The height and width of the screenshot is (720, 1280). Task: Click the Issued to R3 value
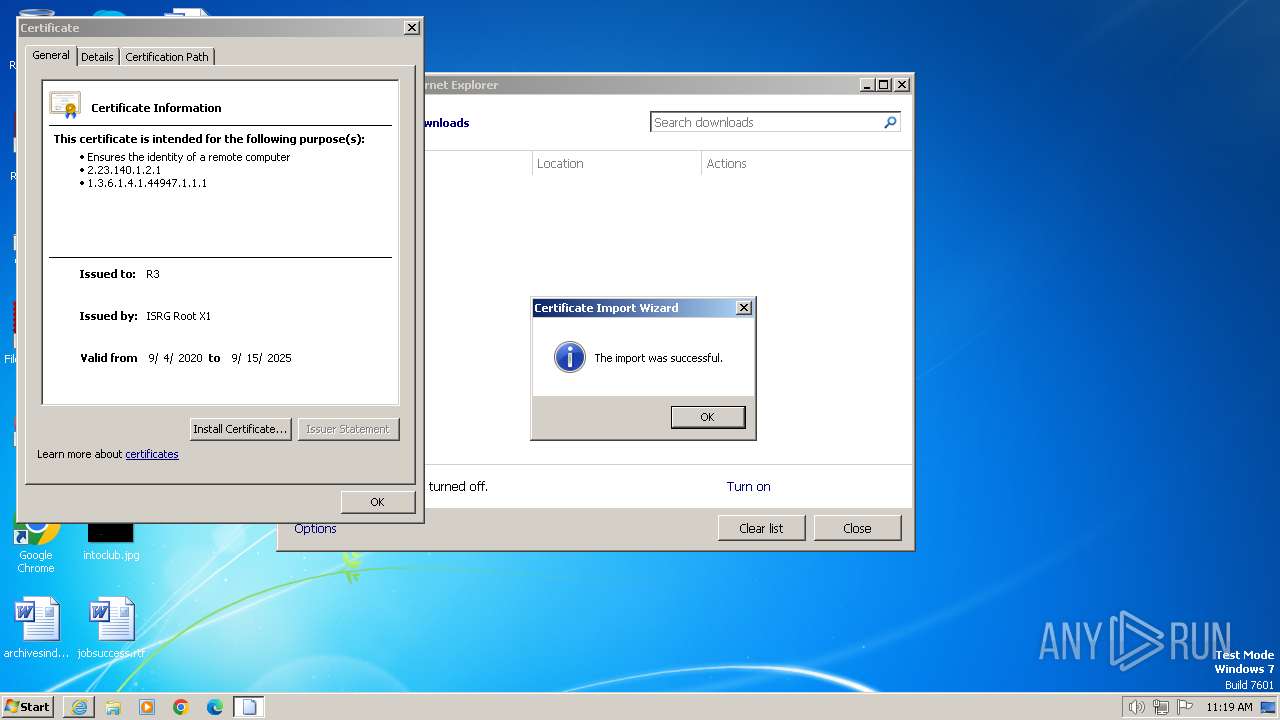point(153,274)
